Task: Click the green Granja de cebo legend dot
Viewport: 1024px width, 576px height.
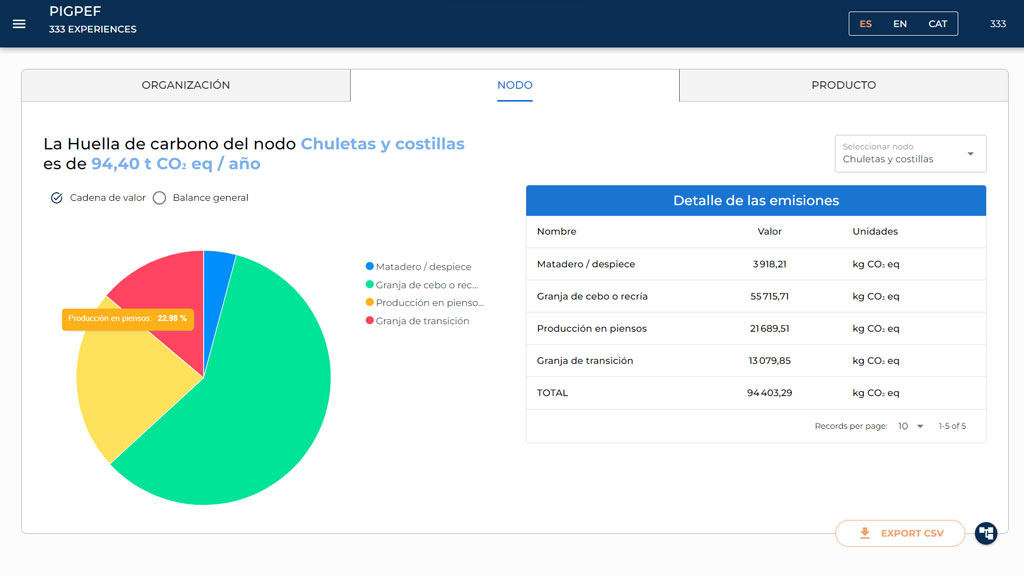Action: point(370,285)
